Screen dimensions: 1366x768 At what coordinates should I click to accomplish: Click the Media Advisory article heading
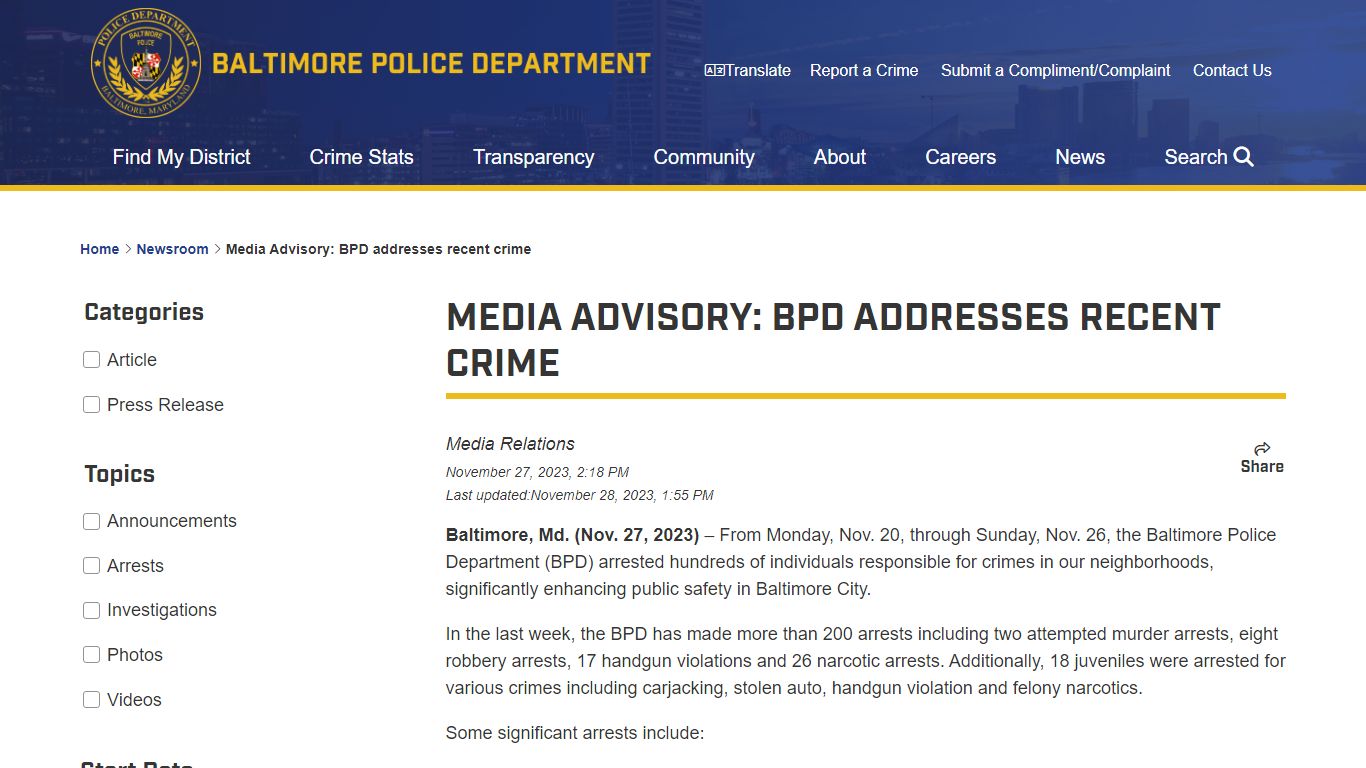(x=833, y=340)
